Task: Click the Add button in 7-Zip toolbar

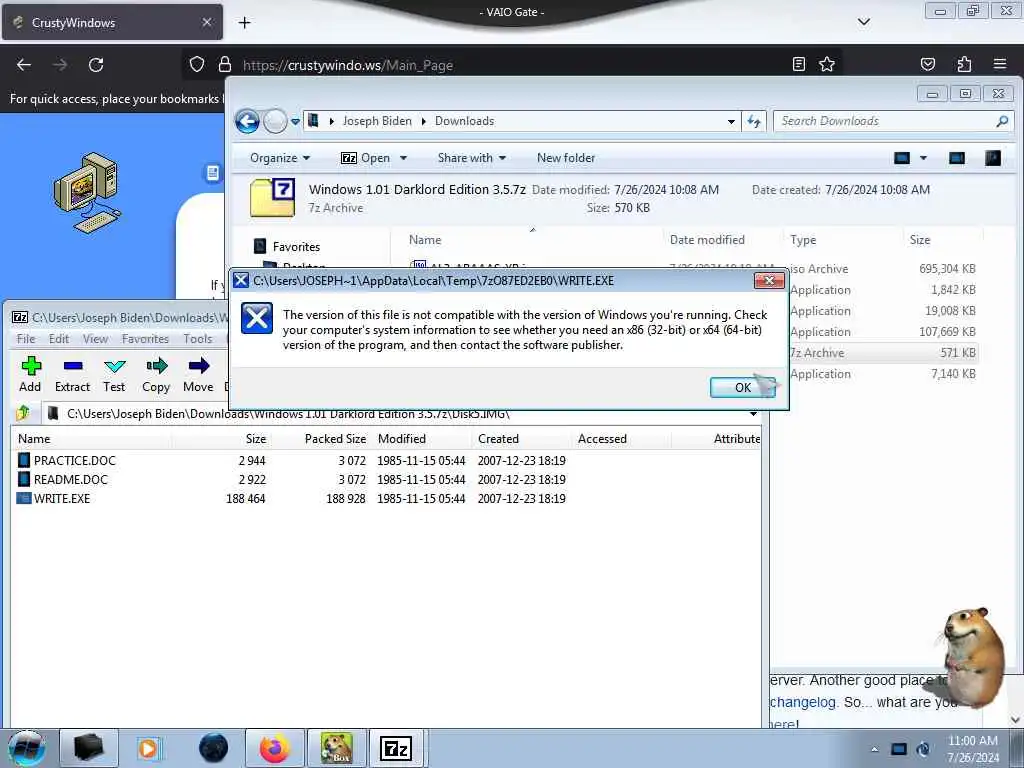Action: [x=30, y=375]
